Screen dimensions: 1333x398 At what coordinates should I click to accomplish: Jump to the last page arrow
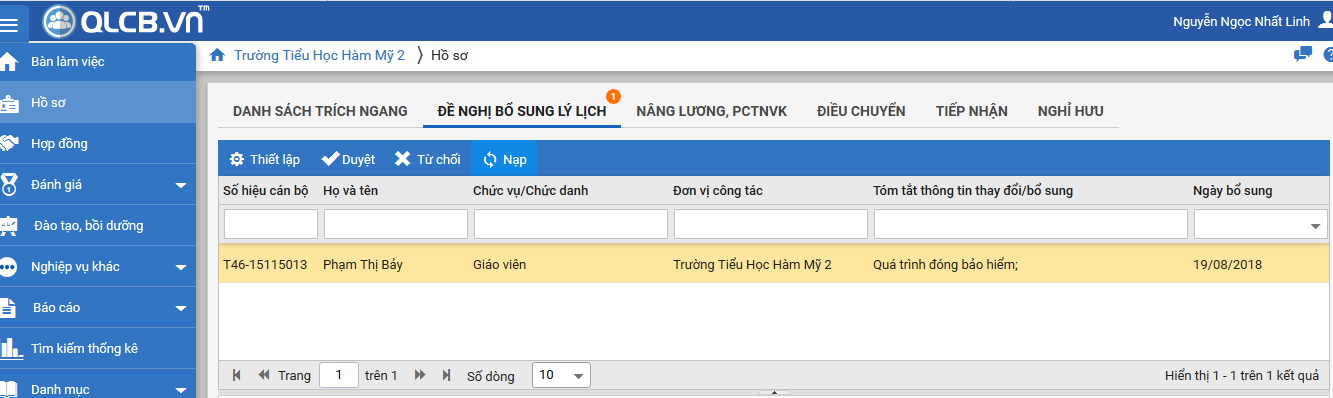446,376
